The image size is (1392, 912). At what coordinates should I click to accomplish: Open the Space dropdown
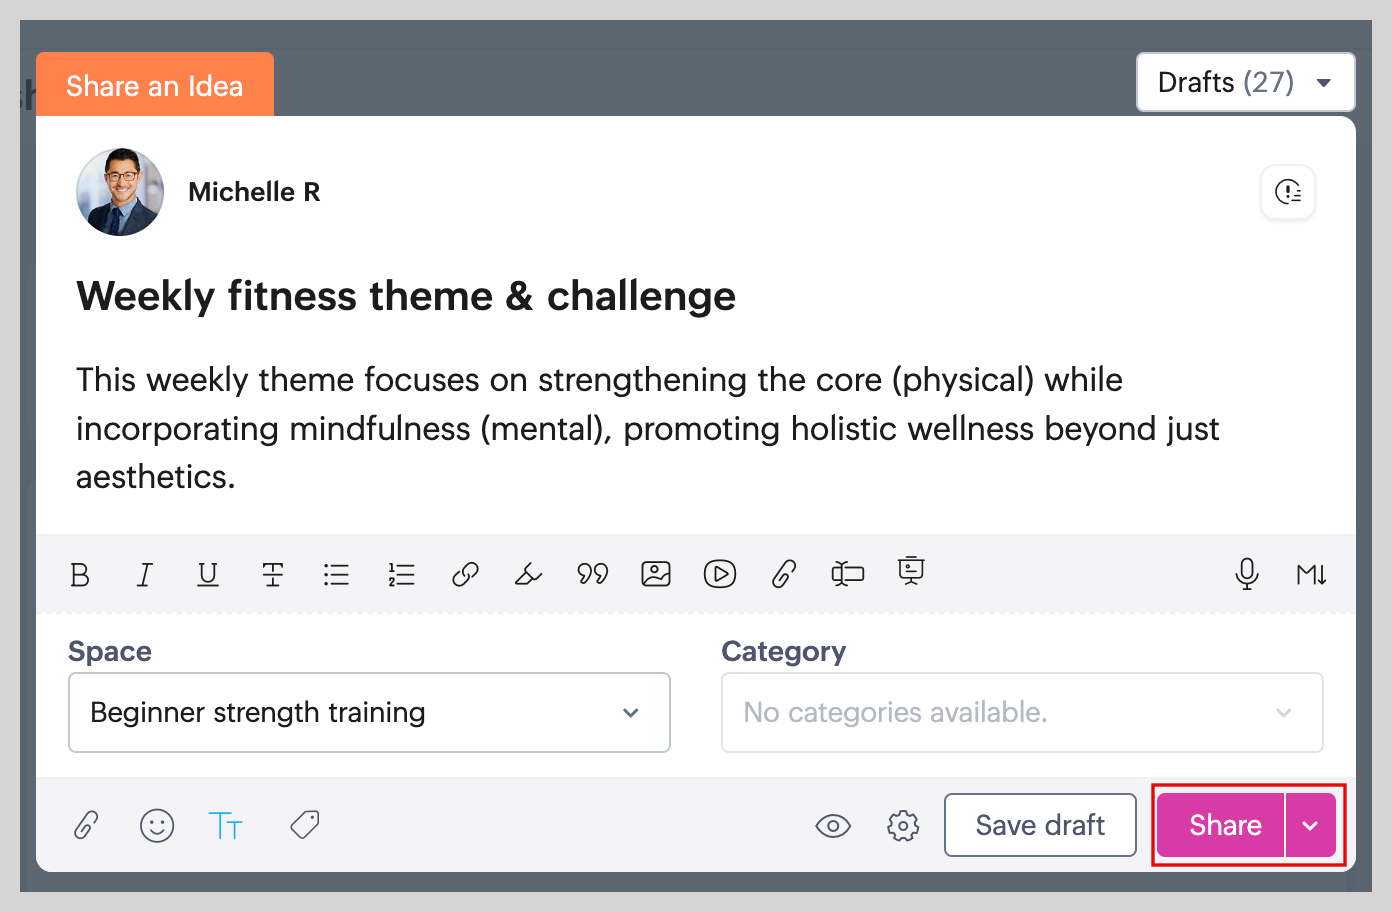coord(369,712)
